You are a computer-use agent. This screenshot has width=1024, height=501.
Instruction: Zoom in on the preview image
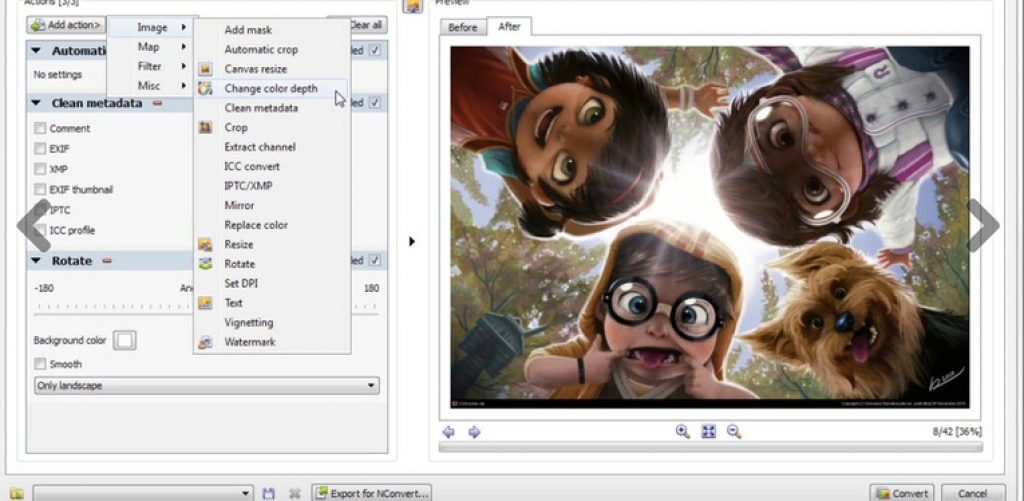pos(682,431)
